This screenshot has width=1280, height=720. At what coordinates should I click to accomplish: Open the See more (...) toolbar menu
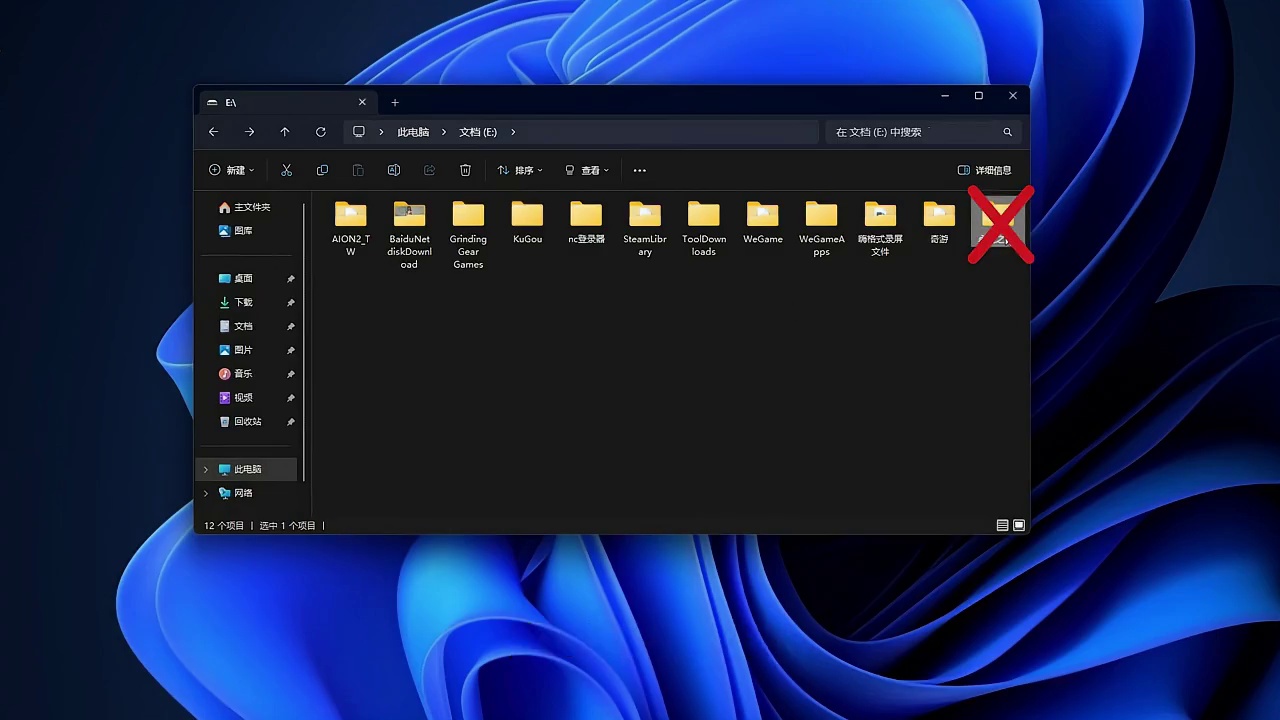click(x=640, y=170)
